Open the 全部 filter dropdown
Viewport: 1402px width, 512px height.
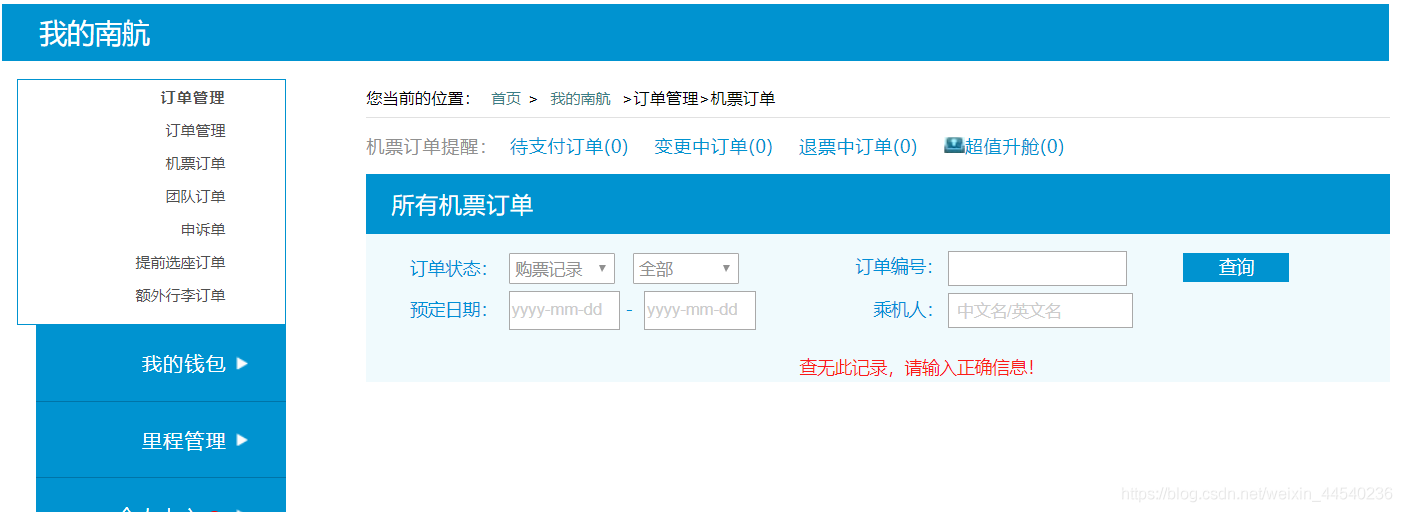pos(686,269)
